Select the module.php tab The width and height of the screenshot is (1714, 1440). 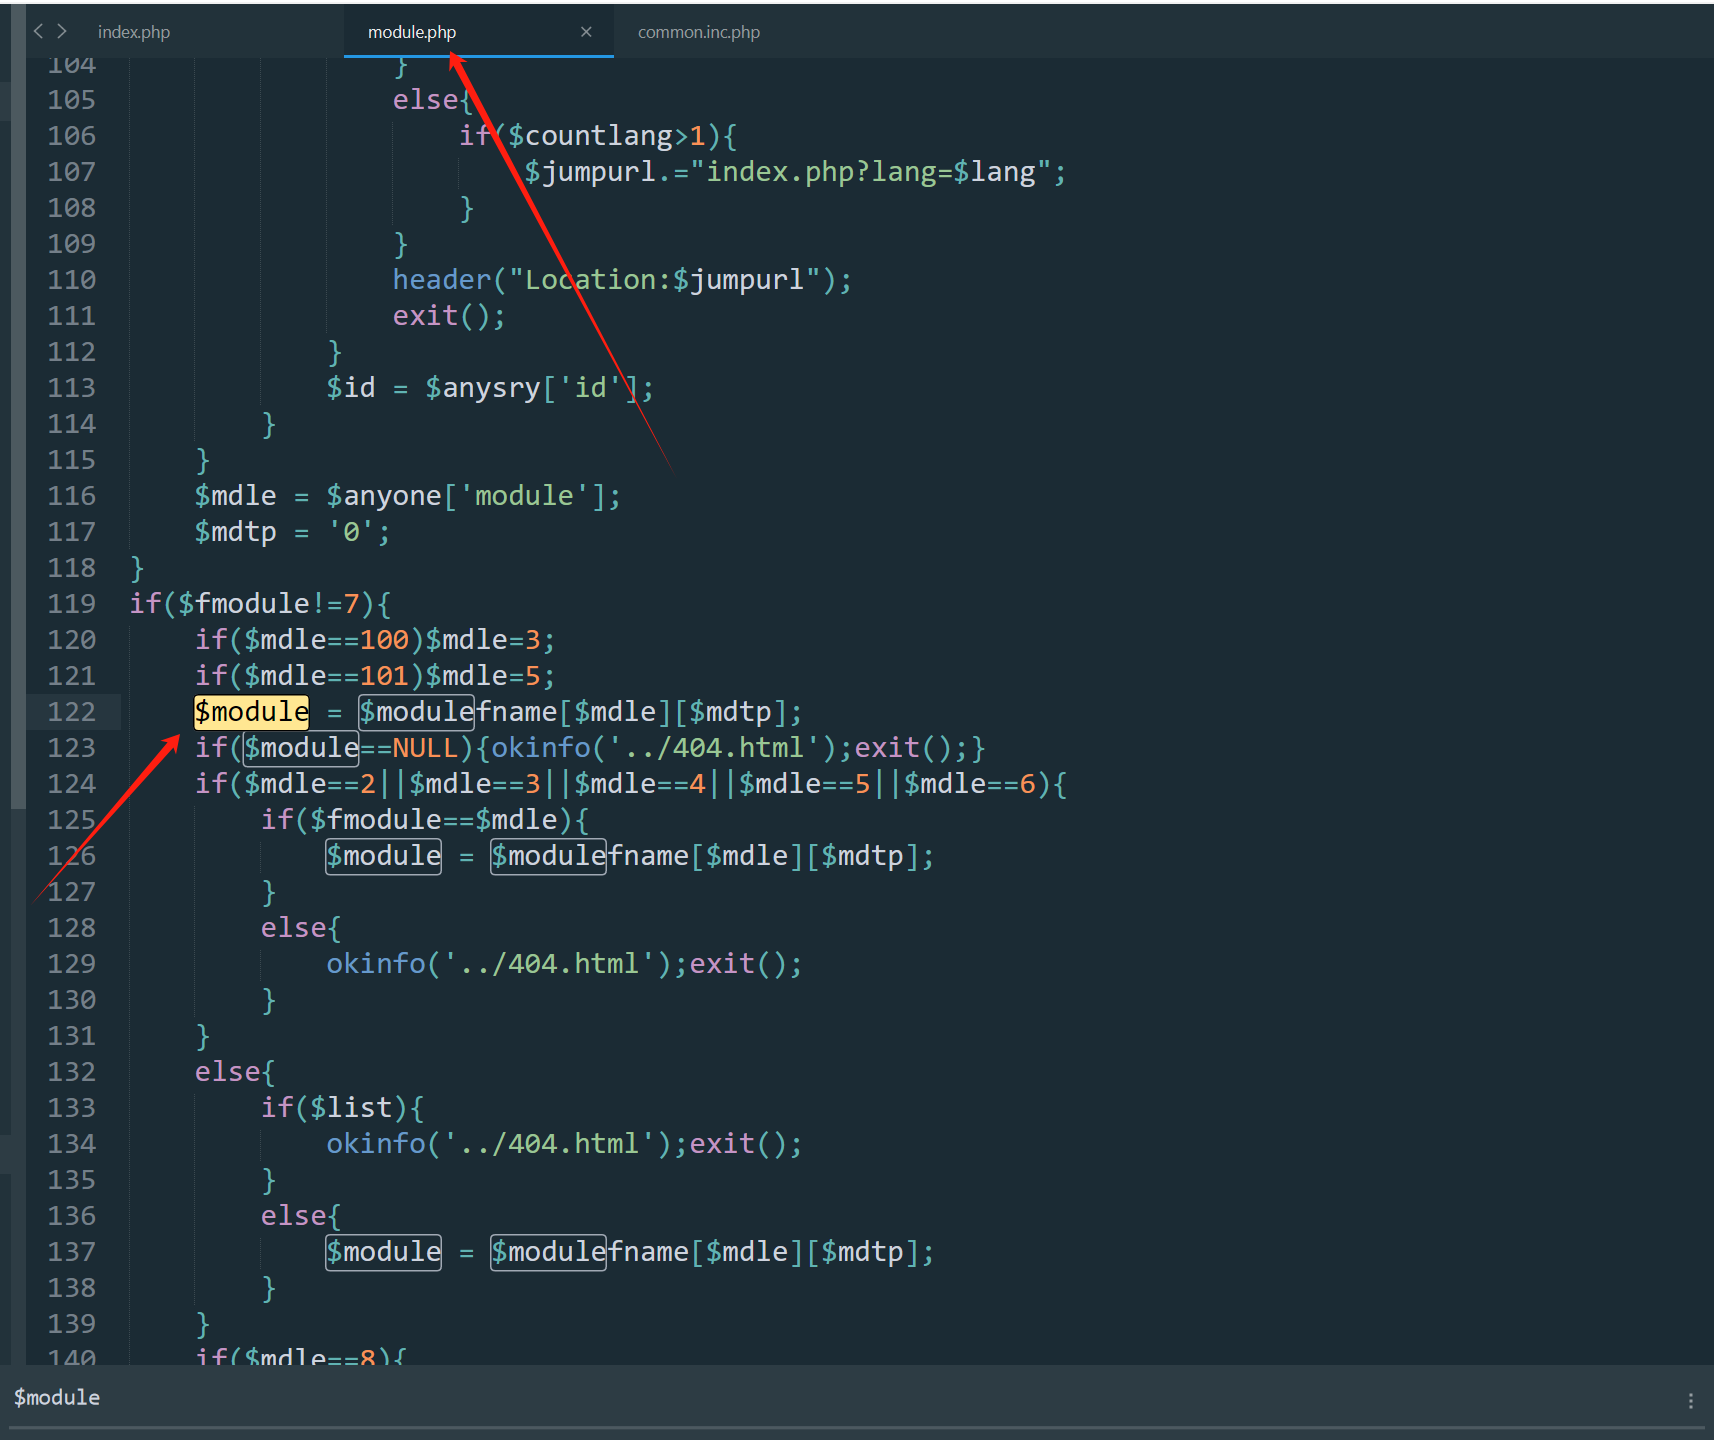pyautogui.click(x=412, y=32)
